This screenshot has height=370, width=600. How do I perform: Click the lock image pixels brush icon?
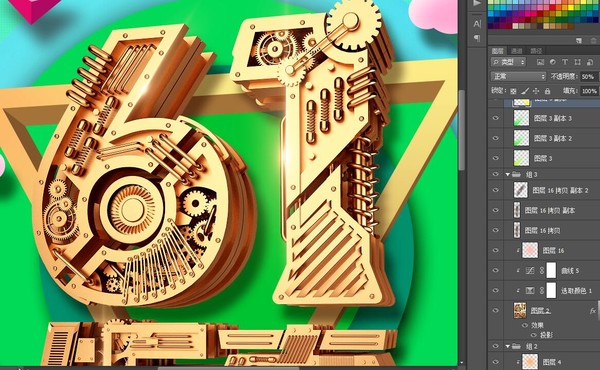pyautogui.click(x=525, y=91)
